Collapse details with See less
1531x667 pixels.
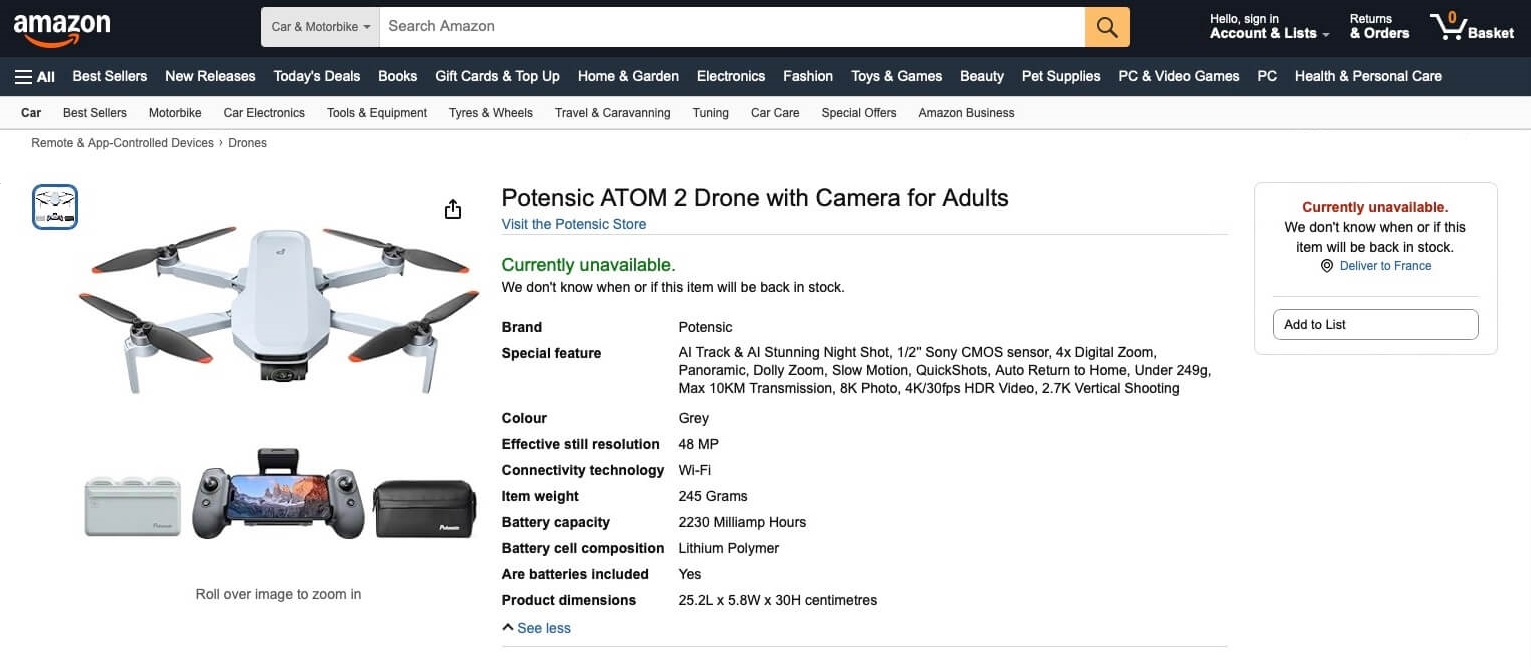(x=536, y=628)
